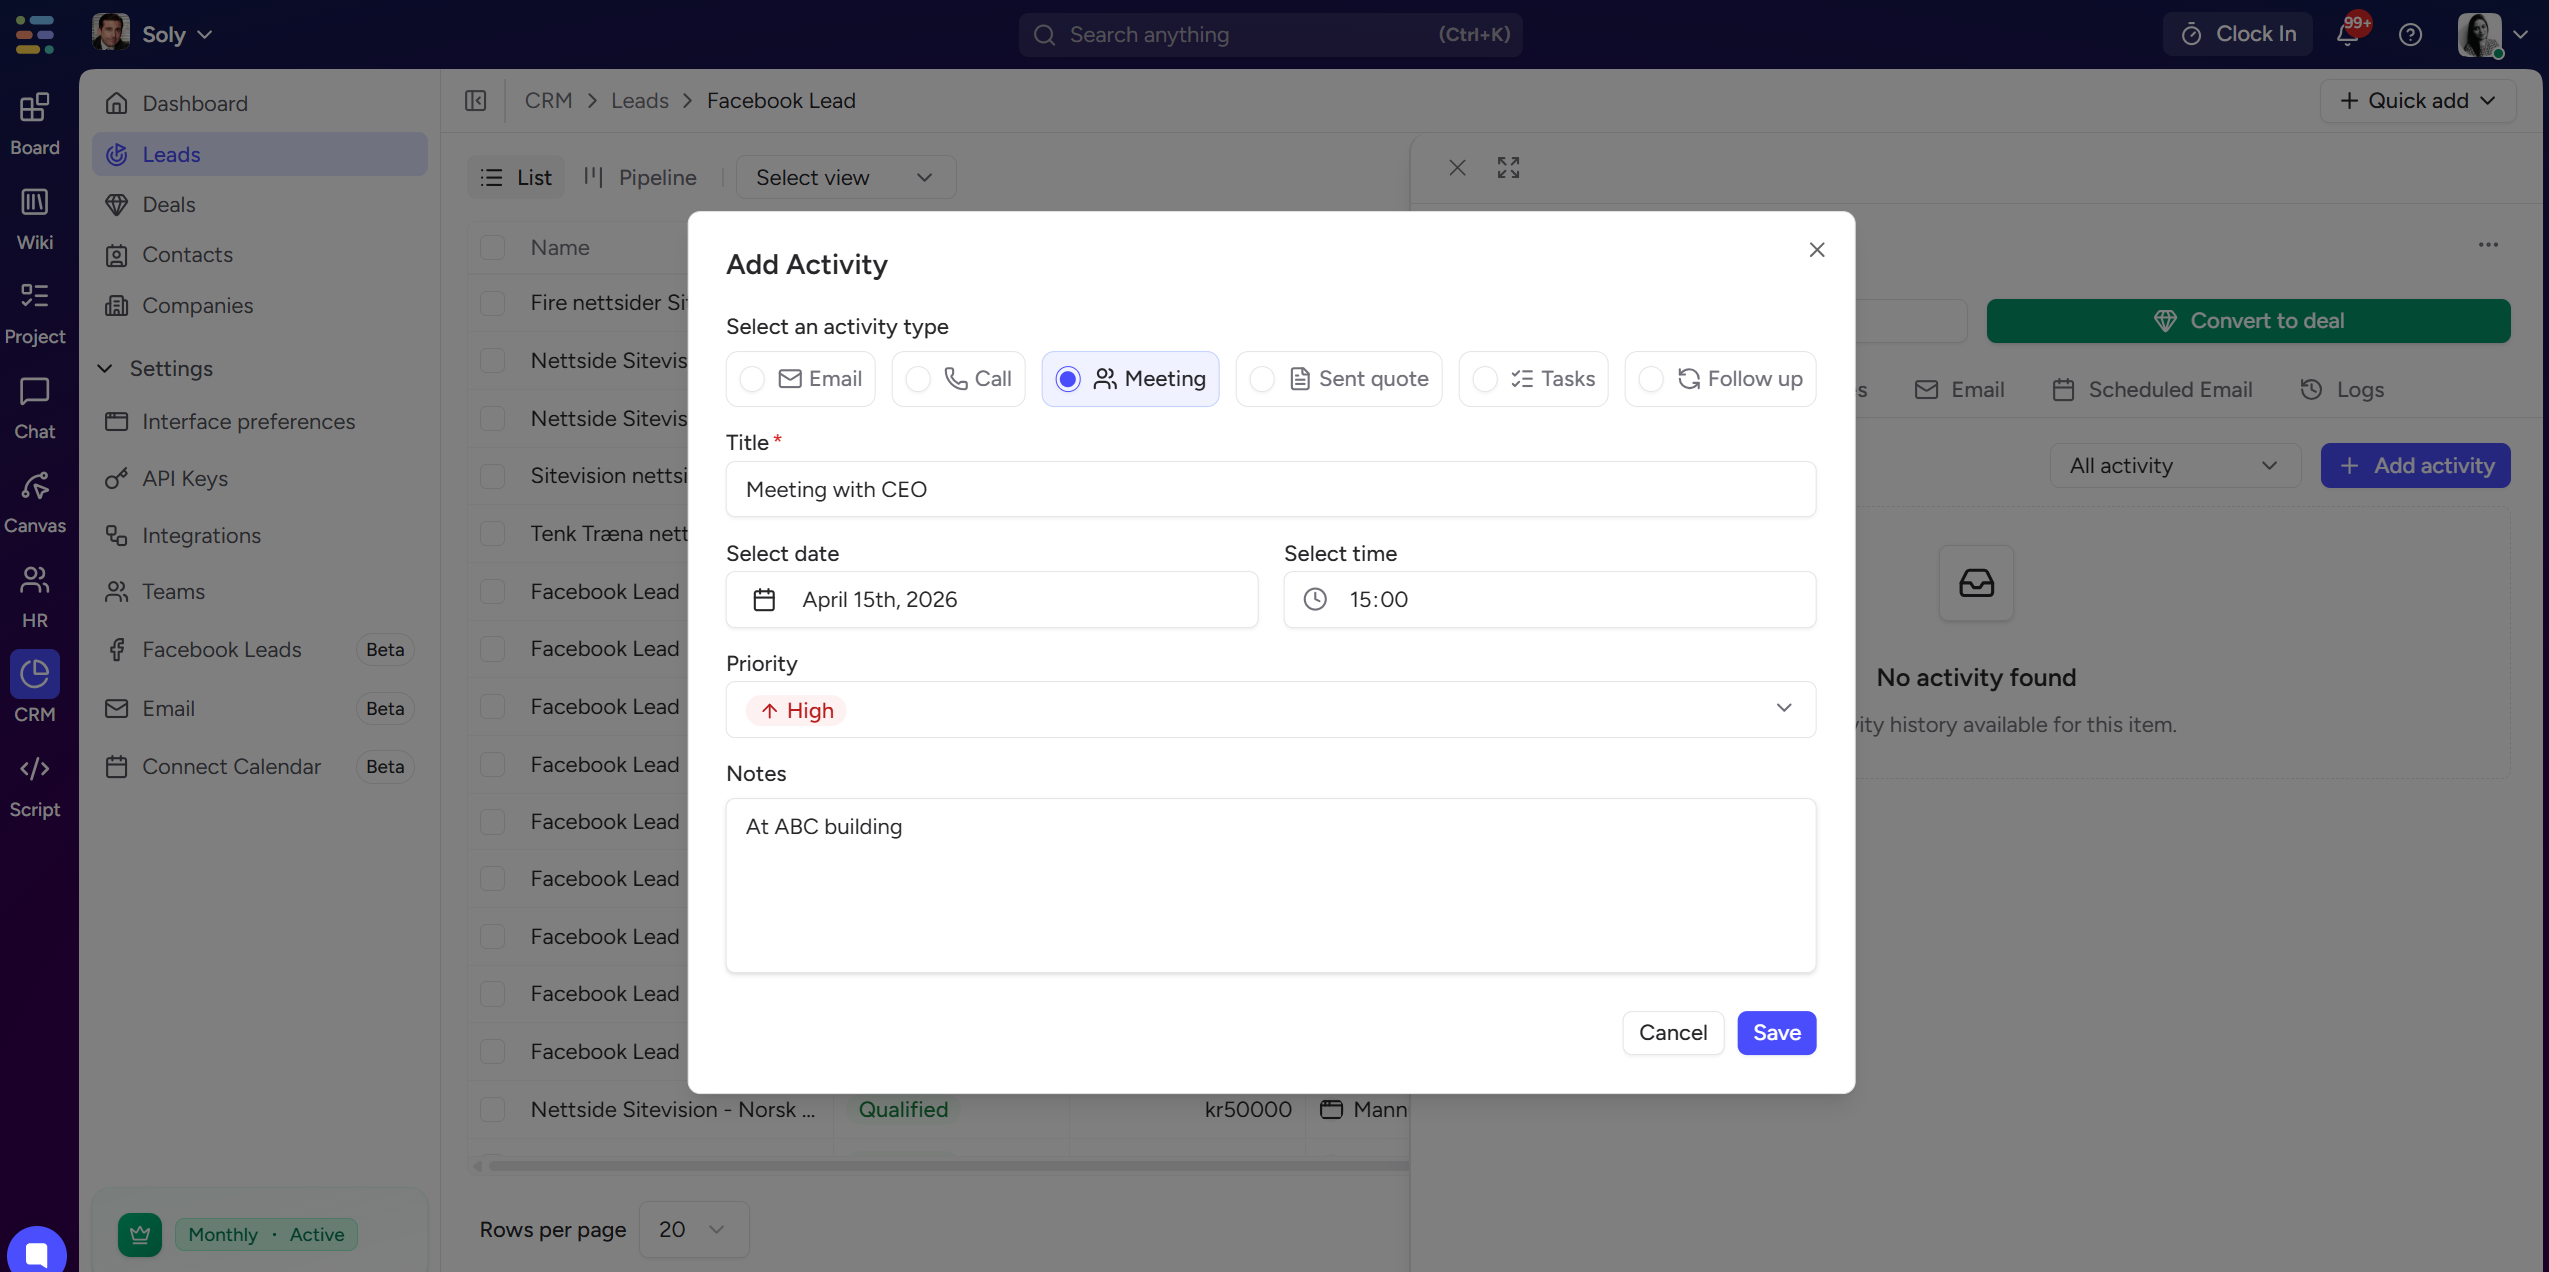The width and height of the screenshot is (2549, 1272).
Task: Cancel the Add Activity dialog
Action: pyautogui.click(x=1672, y=1033)
